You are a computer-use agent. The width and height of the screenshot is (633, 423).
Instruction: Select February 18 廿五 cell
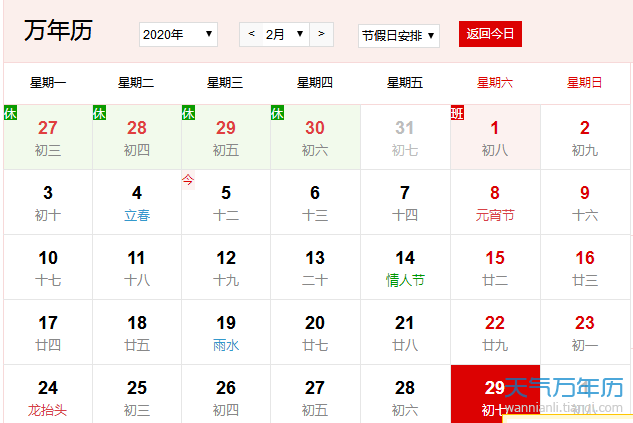click(137, 332)
